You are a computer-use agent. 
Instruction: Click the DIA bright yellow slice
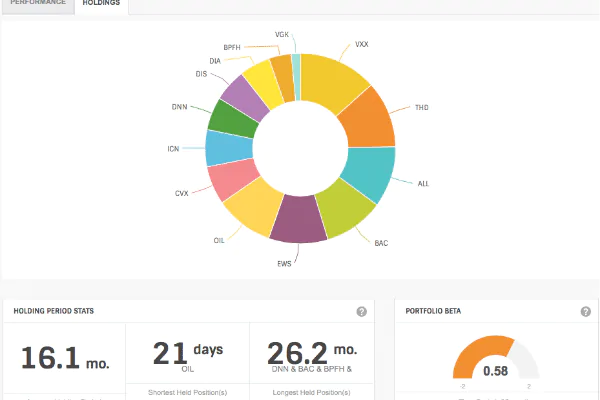pyautogui.click(x=265, y=84)
